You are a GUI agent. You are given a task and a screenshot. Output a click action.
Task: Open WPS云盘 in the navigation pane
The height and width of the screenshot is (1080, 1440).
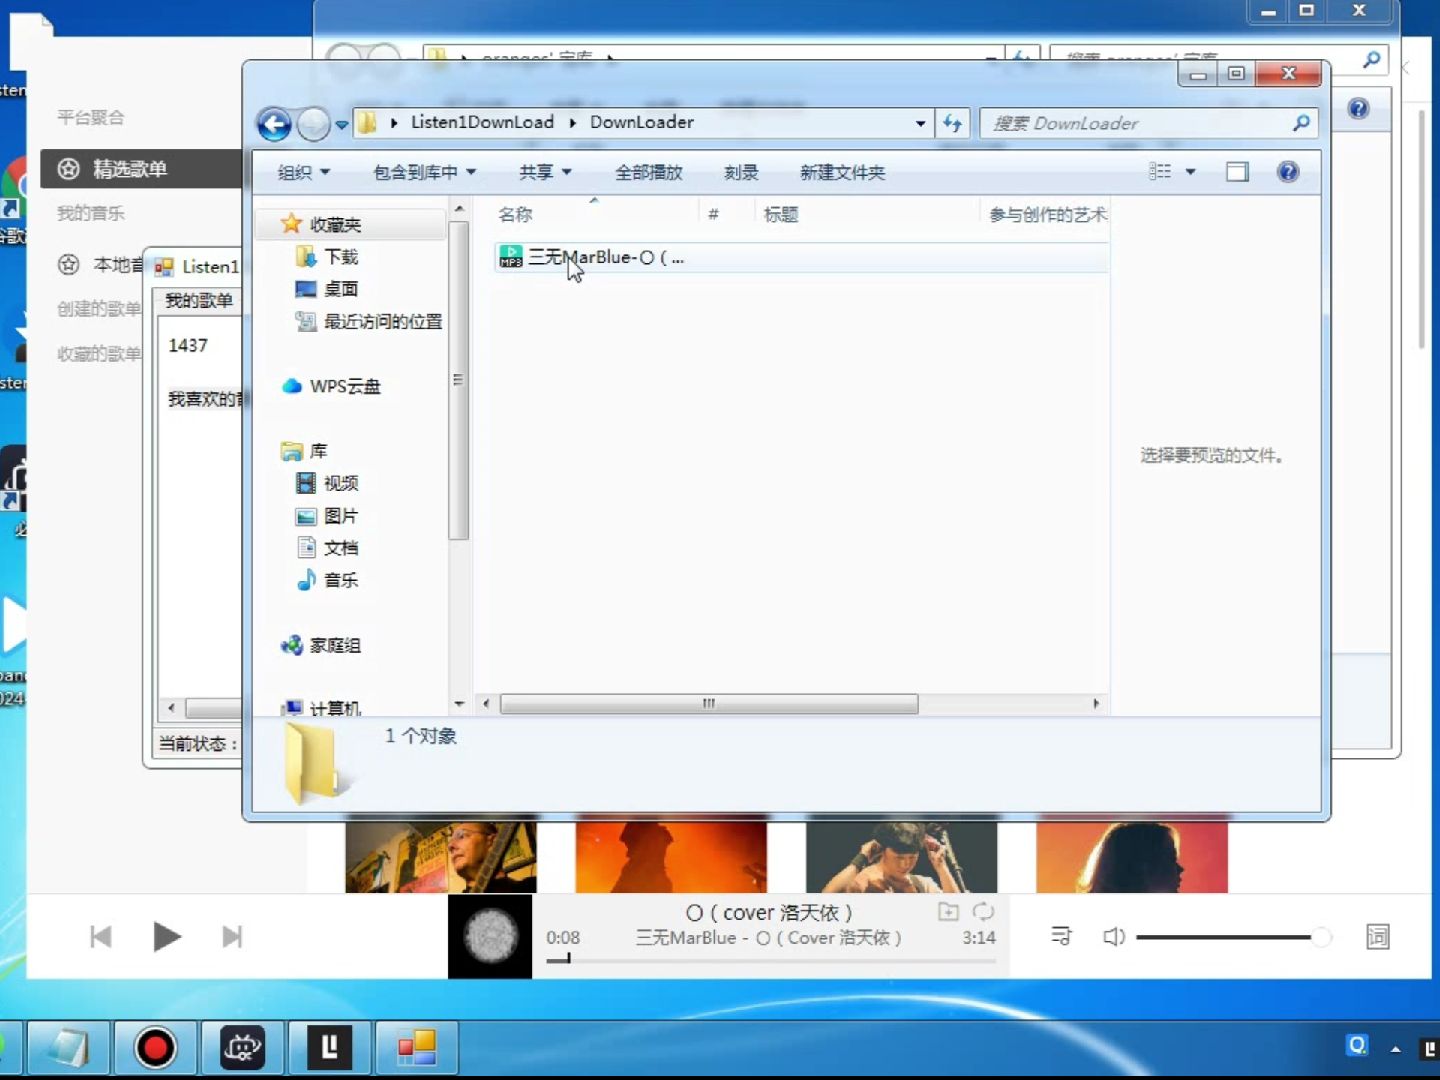pyautogui.click(x=344, y=386)
